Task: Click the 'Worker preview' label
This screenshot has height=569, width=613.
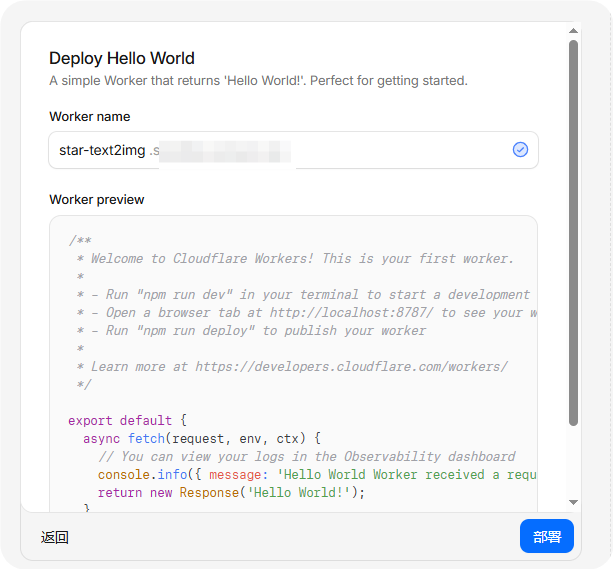Action: [97, 199]
